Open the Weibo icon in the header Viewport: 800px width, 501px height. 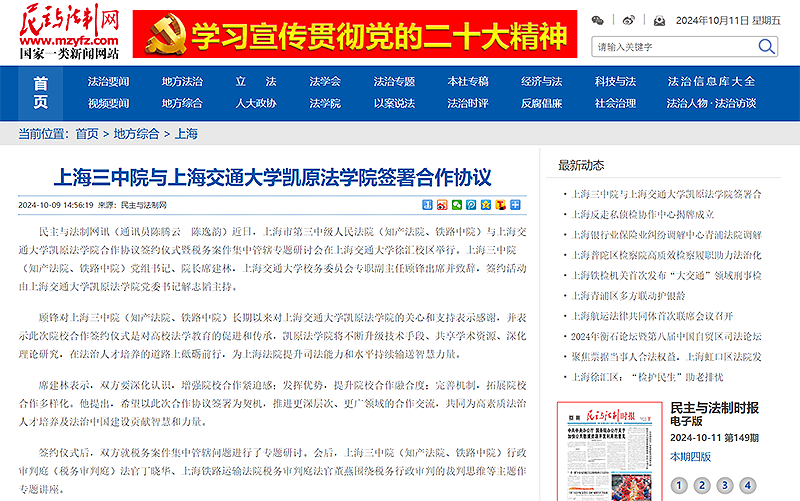point(629,20)
